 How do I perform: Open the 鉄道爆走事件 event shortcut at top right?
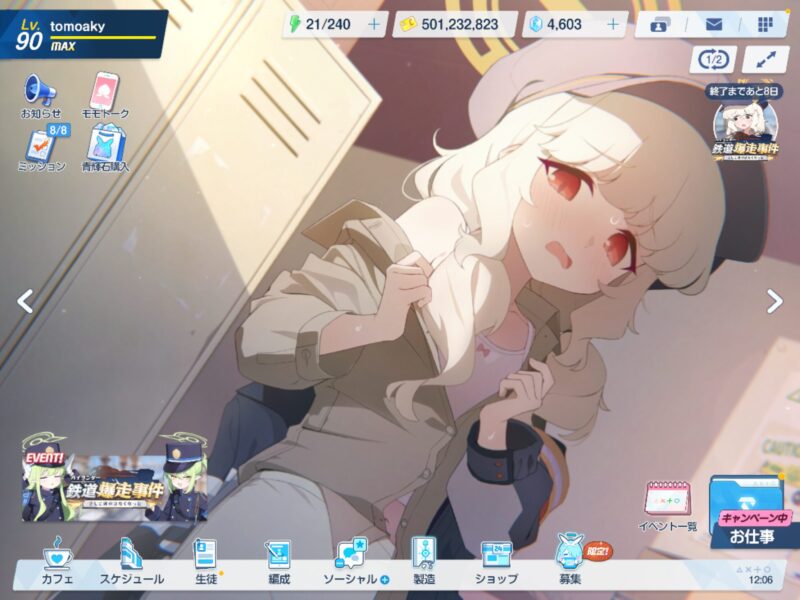click(x=745, y=132)
